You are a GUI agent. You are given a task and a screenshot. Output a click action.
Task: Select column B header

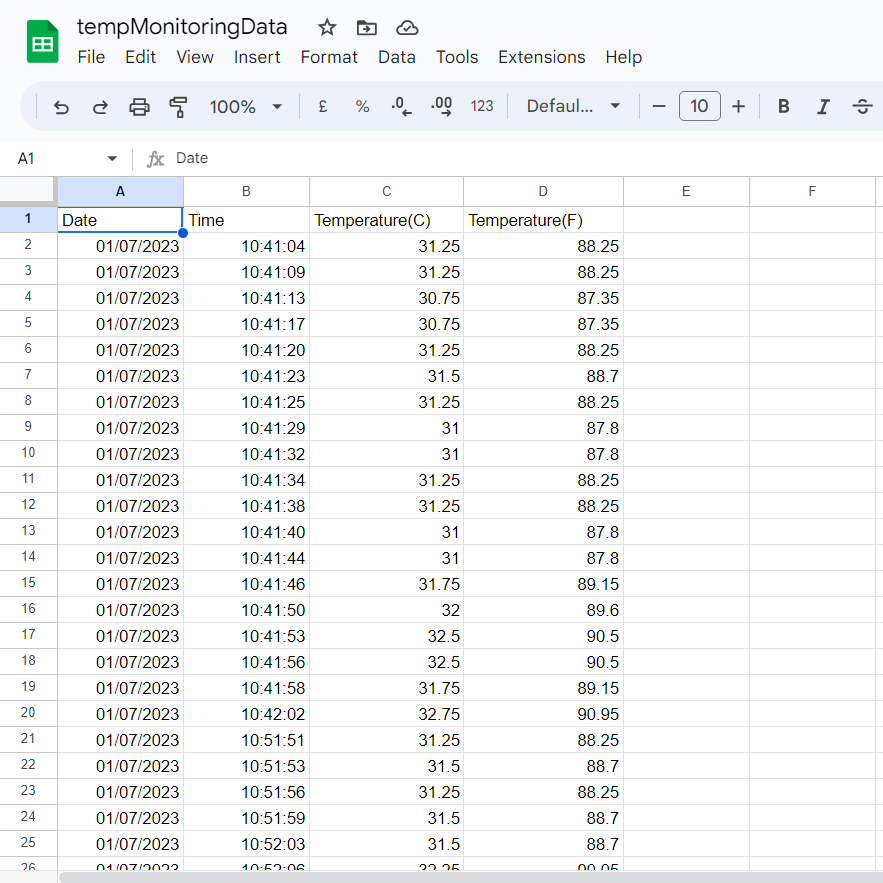(x=246, y=191)
